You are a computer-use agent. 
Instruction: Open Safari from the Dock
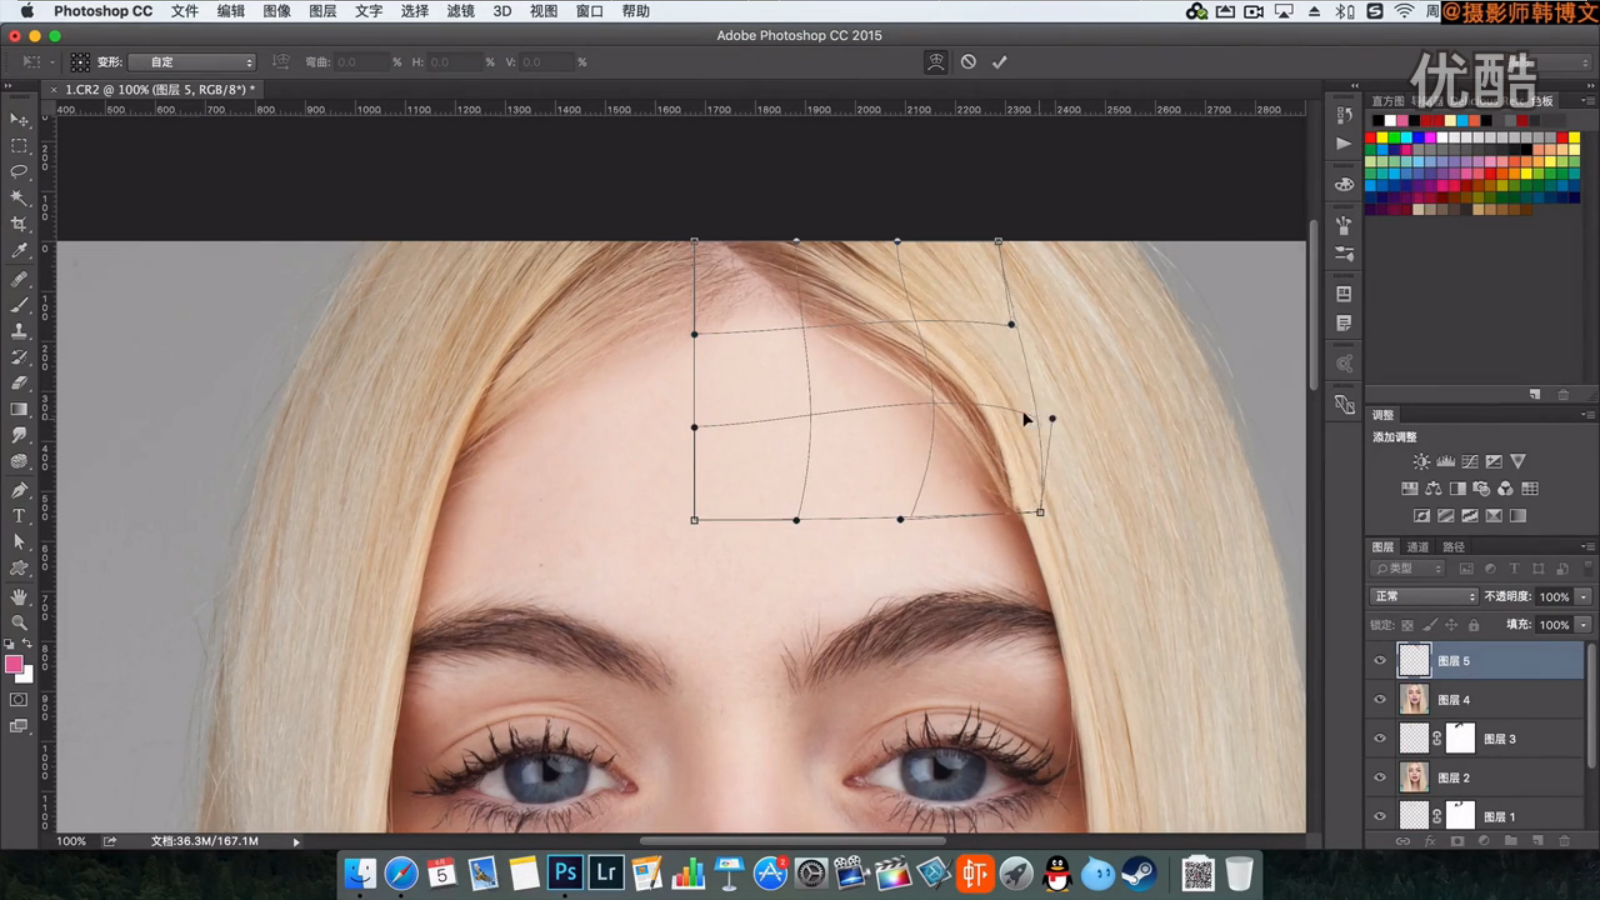pyautogui.click(x=402, y=873)
